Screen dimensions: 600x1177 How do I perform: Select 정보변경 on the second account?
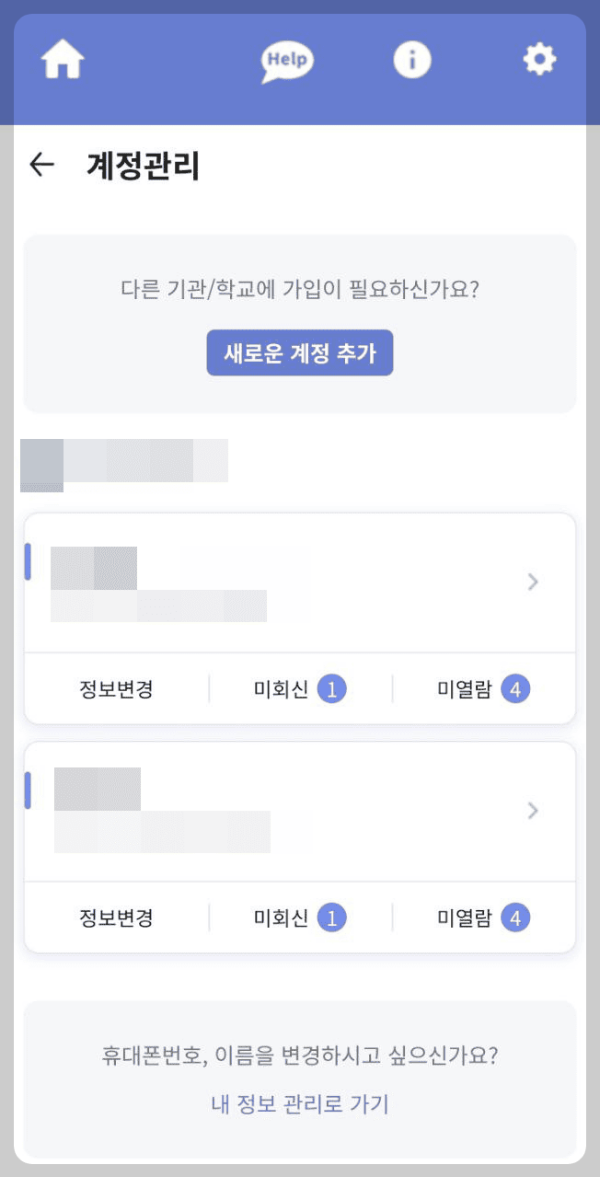click(113, 917)
